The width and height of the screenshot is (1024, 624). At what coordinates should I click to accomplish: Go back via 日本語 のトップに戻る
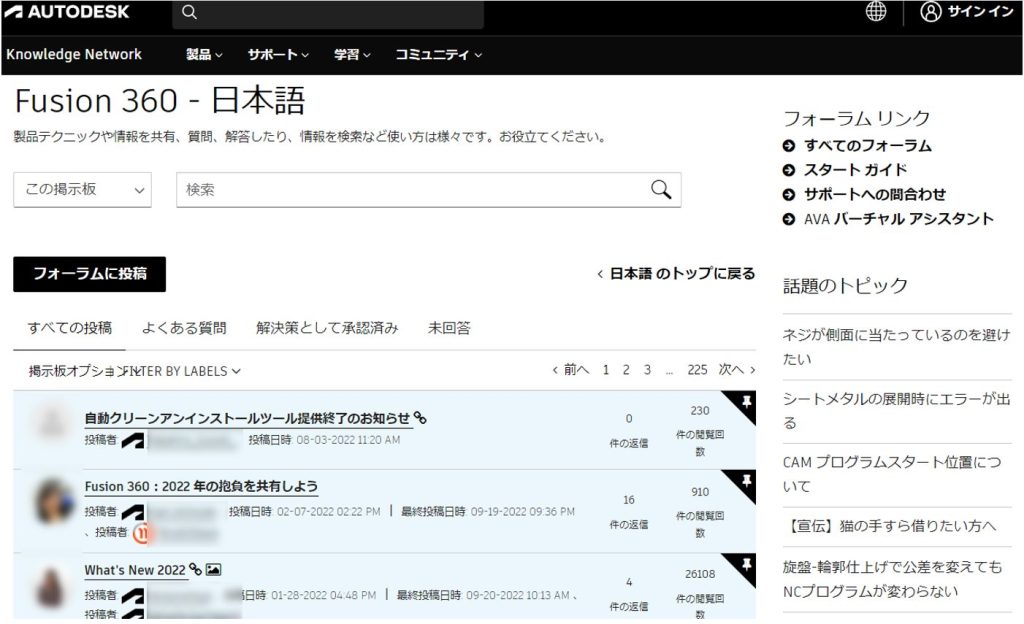(x=676, y=273)
